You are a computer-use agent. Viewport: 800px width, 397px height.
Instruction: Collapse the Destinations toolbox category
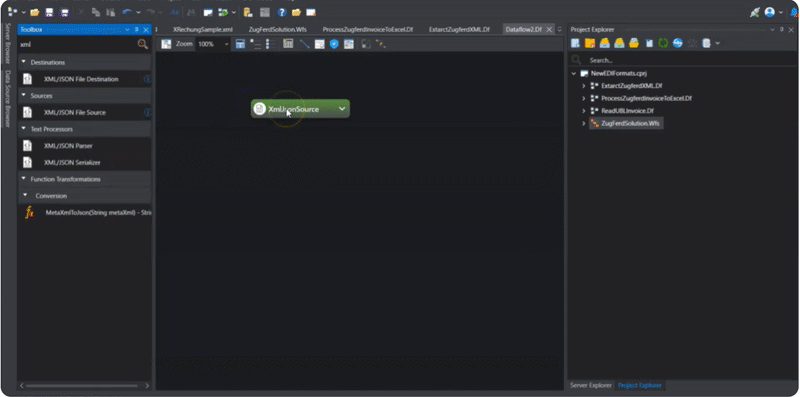[x=23, y=62]
